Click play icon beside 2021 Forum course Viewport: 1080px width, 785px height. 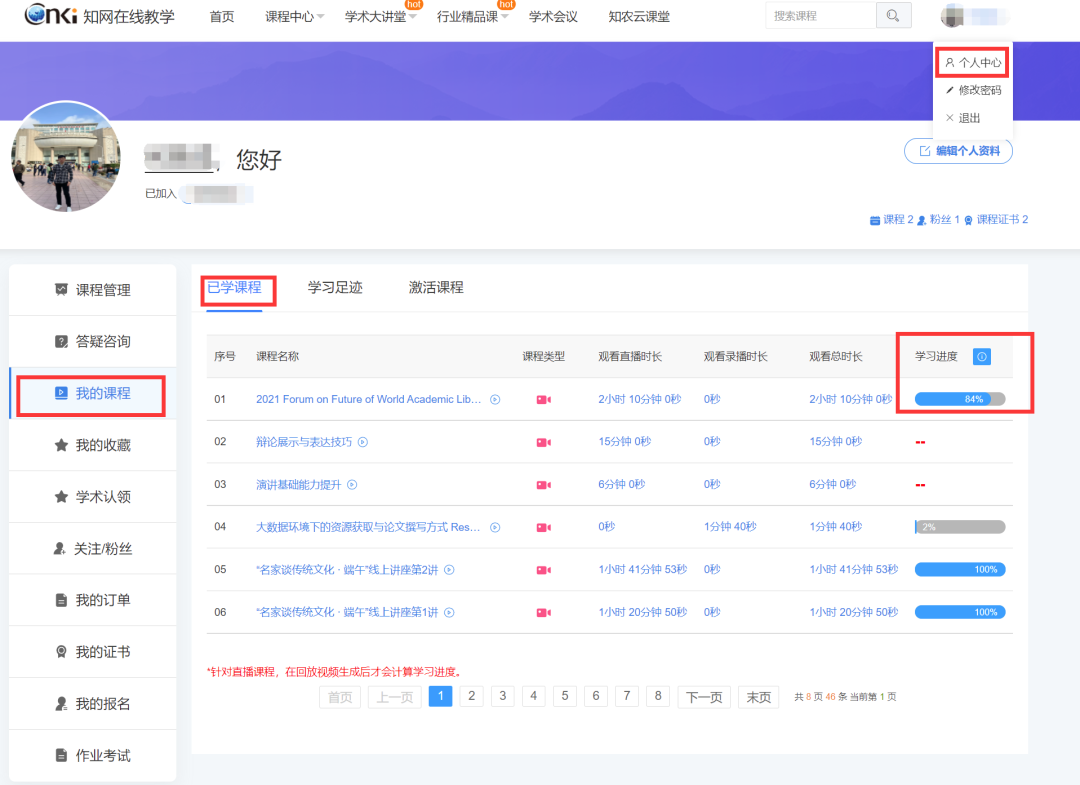495,399
